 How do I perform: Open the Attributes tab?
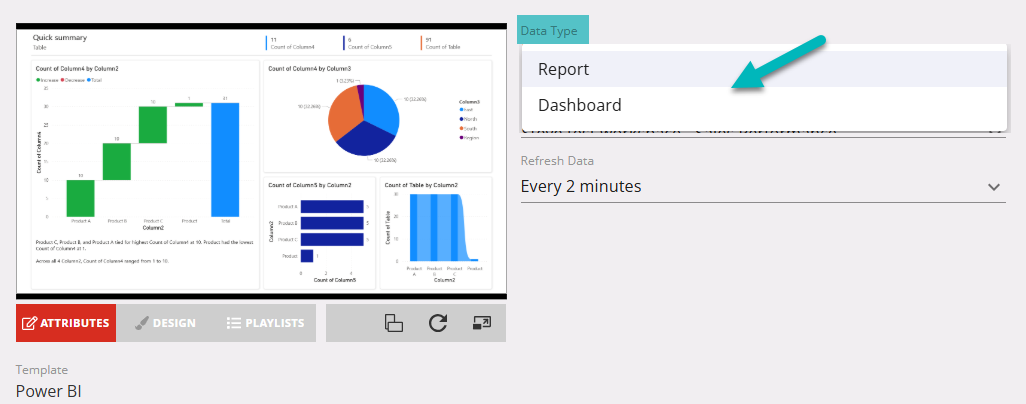(x=66, y=323)
